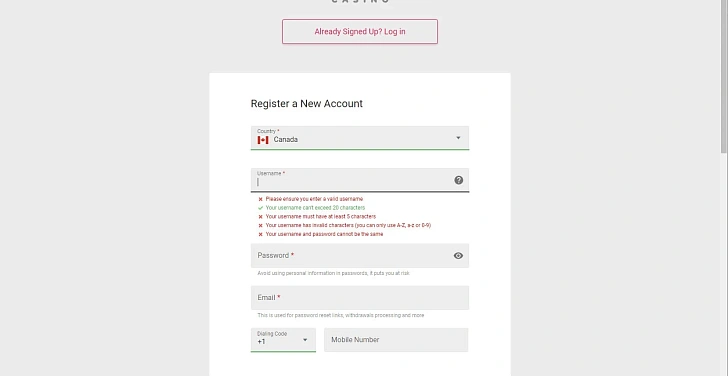Focus the Username input field
The height and width of the screenshot is (376, 728).
360,180
